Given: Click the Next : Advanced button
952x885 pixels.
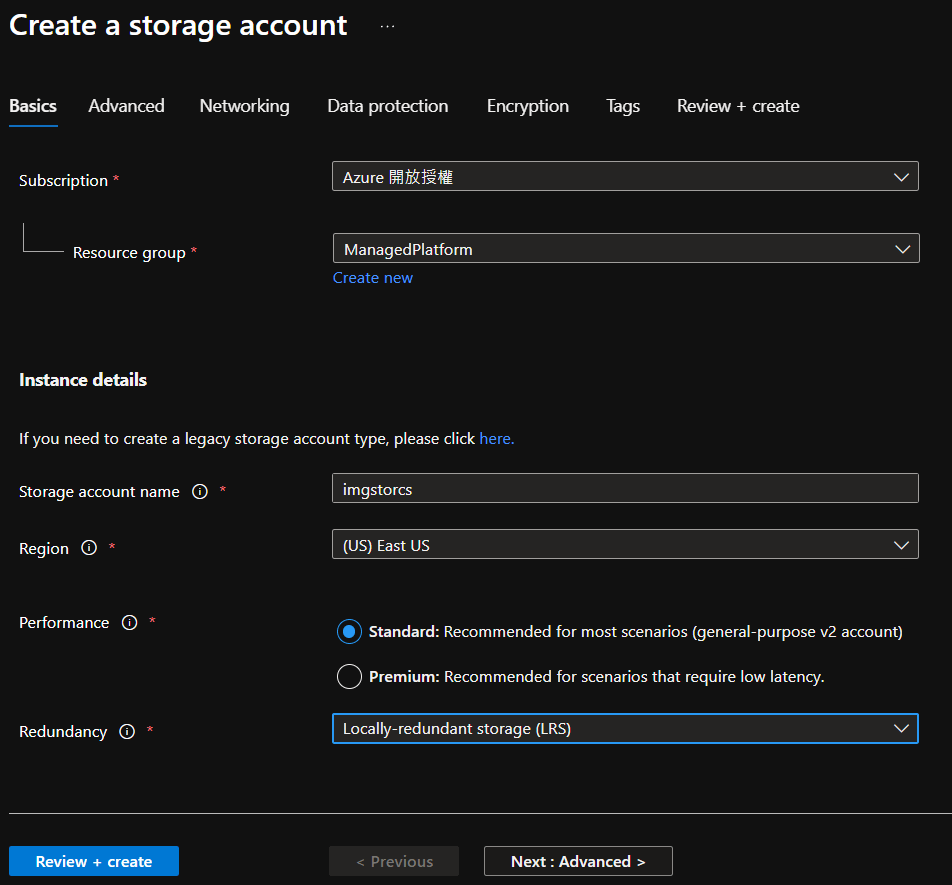Looking at the screenshot, I should click(578, 861).
